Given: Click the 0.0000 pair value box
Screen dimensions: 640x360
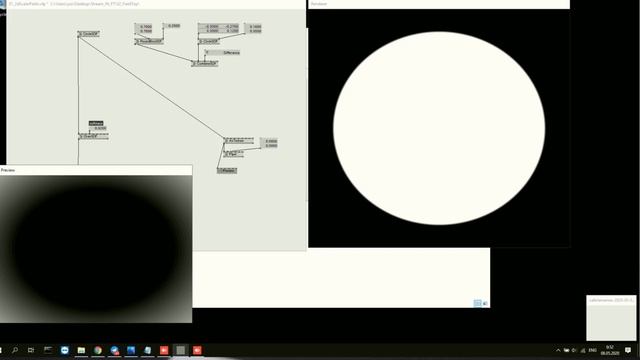Looking at the screenshot, I should [x=269, y=143].
